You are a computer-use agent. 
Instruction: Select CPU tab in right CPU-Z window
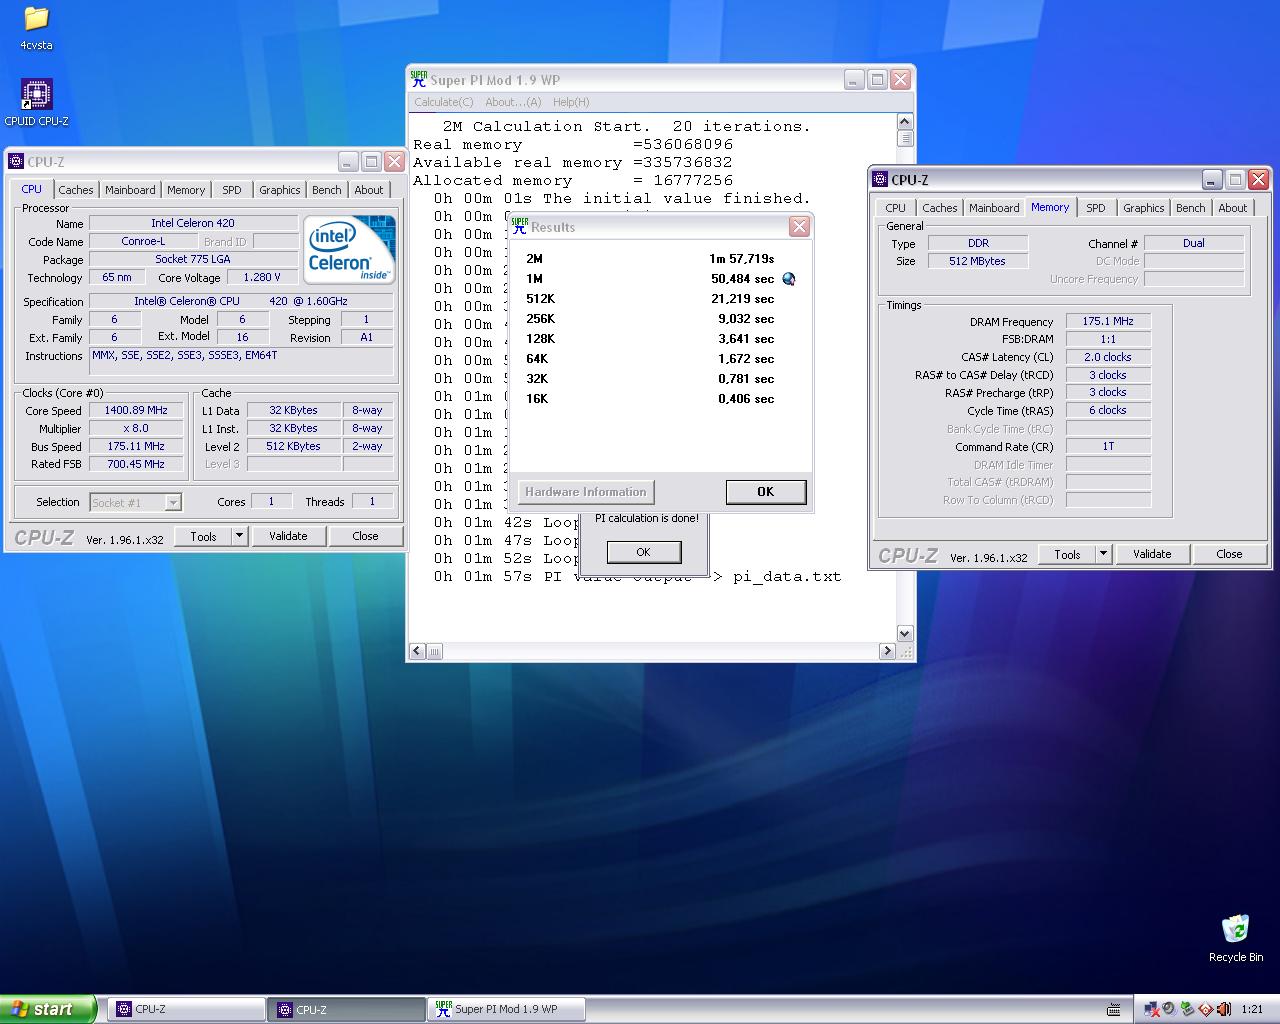tap(895, 208)
